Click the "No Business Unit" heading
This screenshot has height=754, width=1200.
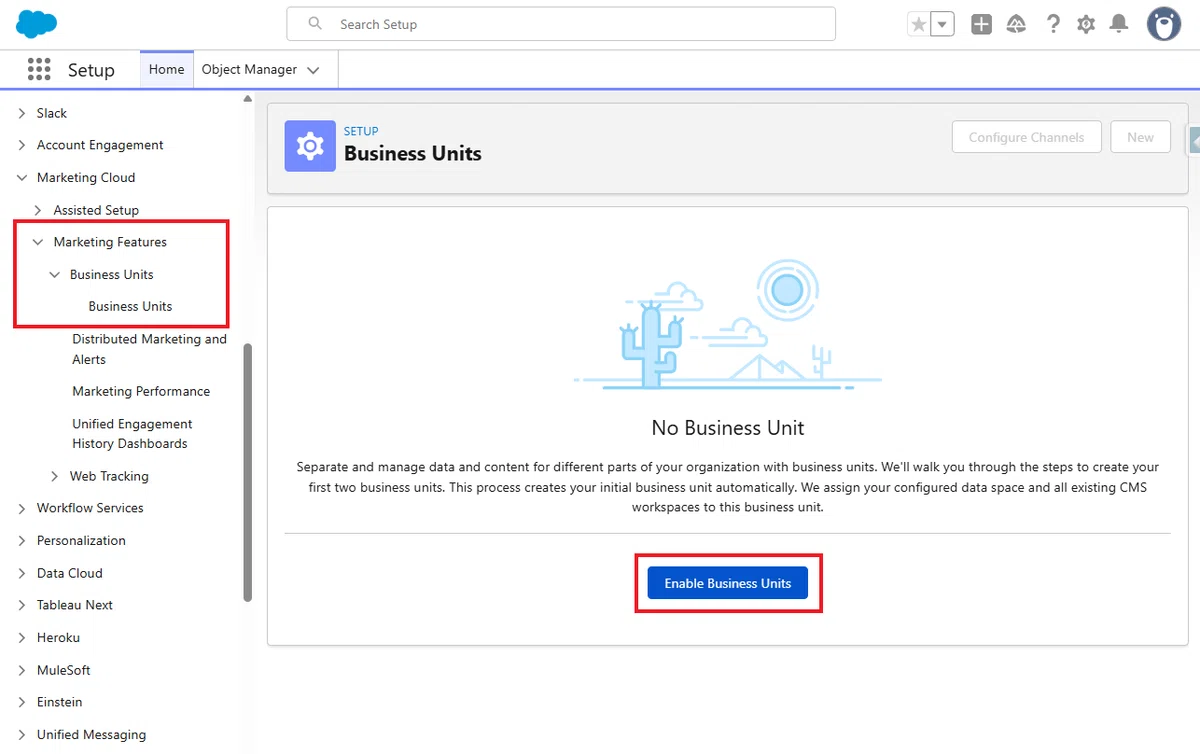click(x=728, y=428)
